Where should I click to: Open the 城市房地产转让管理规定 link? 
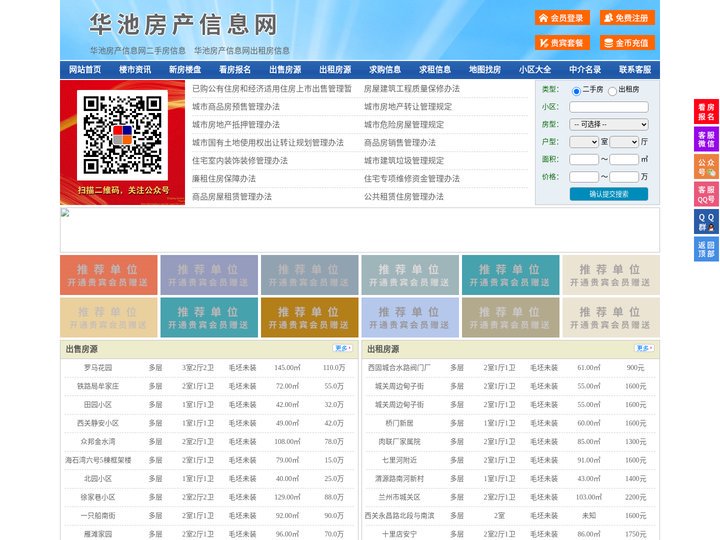pyautogui.click(x=408, y=107)
